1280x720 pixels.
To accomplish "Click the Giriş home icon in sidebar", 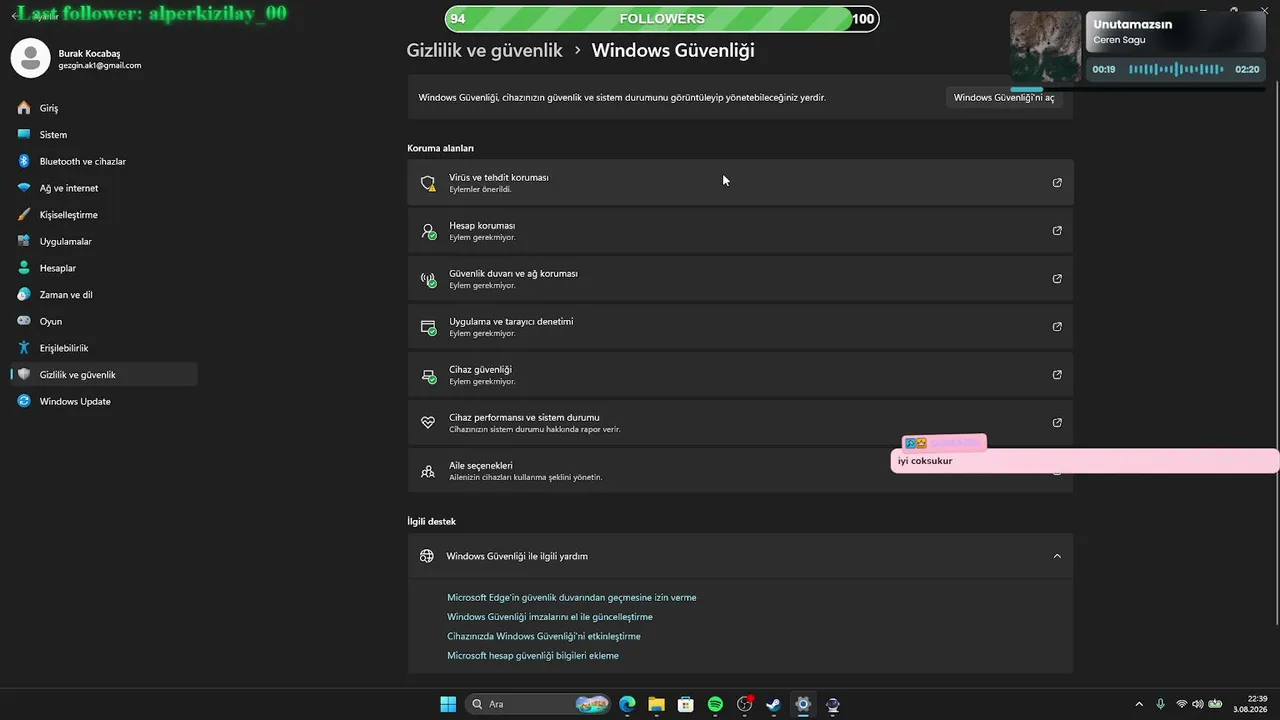I will [x=24, y=108].
